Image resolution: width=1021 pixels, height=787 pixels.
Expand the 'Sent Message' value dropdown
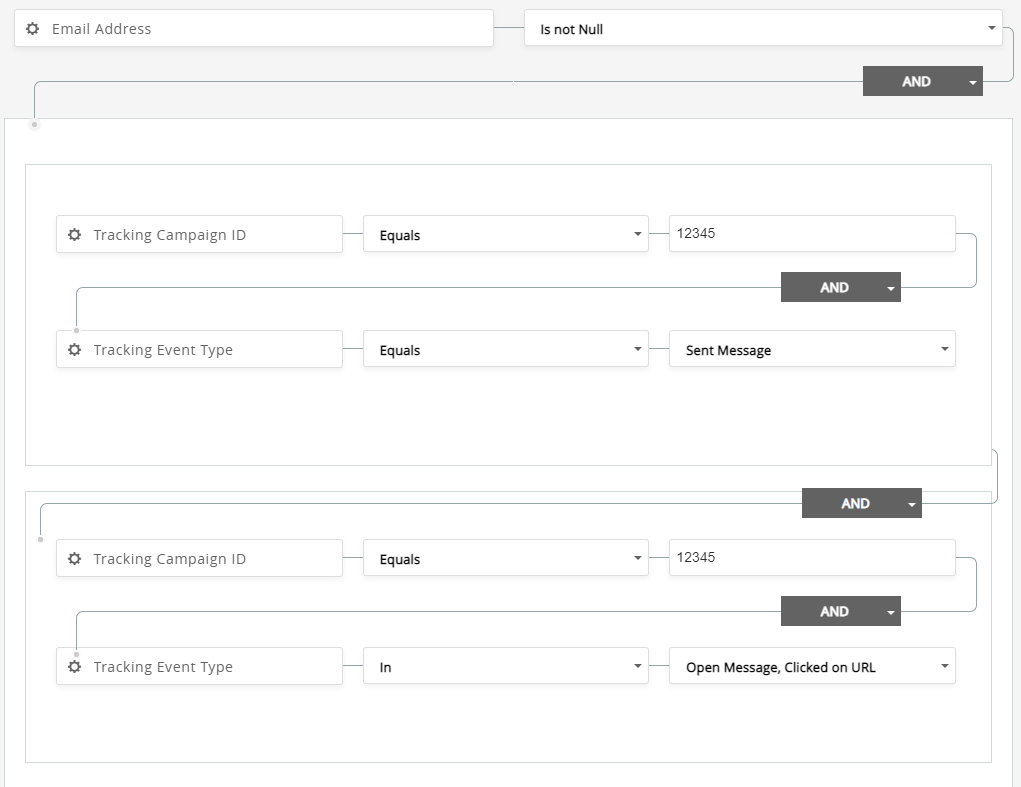(x=811, y=350)
